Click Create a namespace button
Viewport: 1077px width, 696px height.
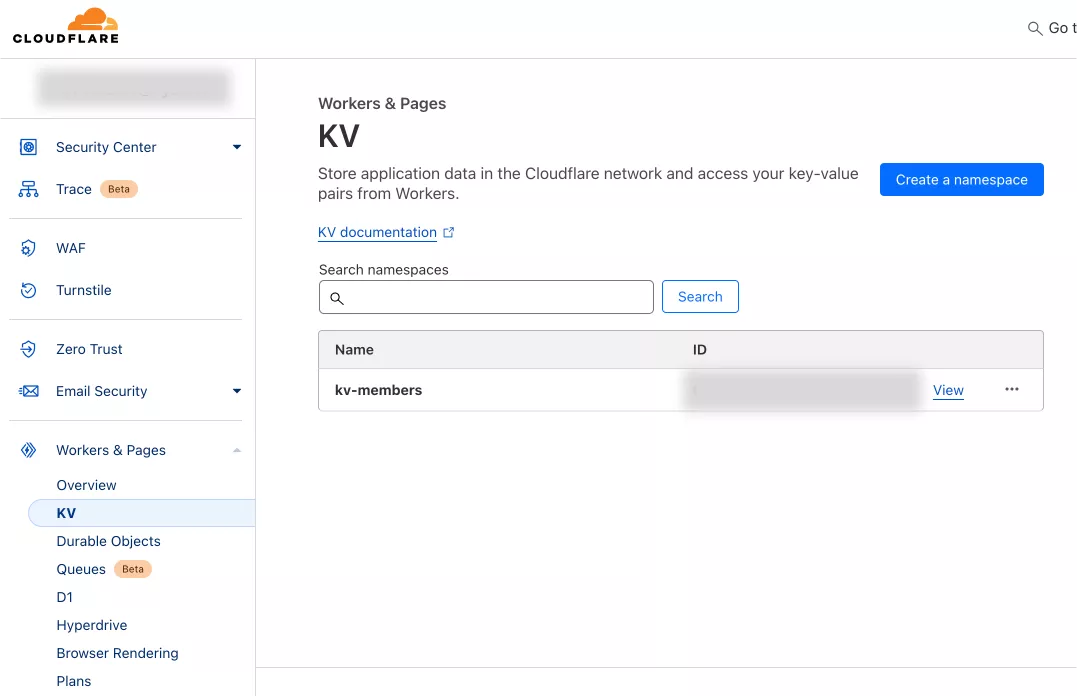click(961, 180)
